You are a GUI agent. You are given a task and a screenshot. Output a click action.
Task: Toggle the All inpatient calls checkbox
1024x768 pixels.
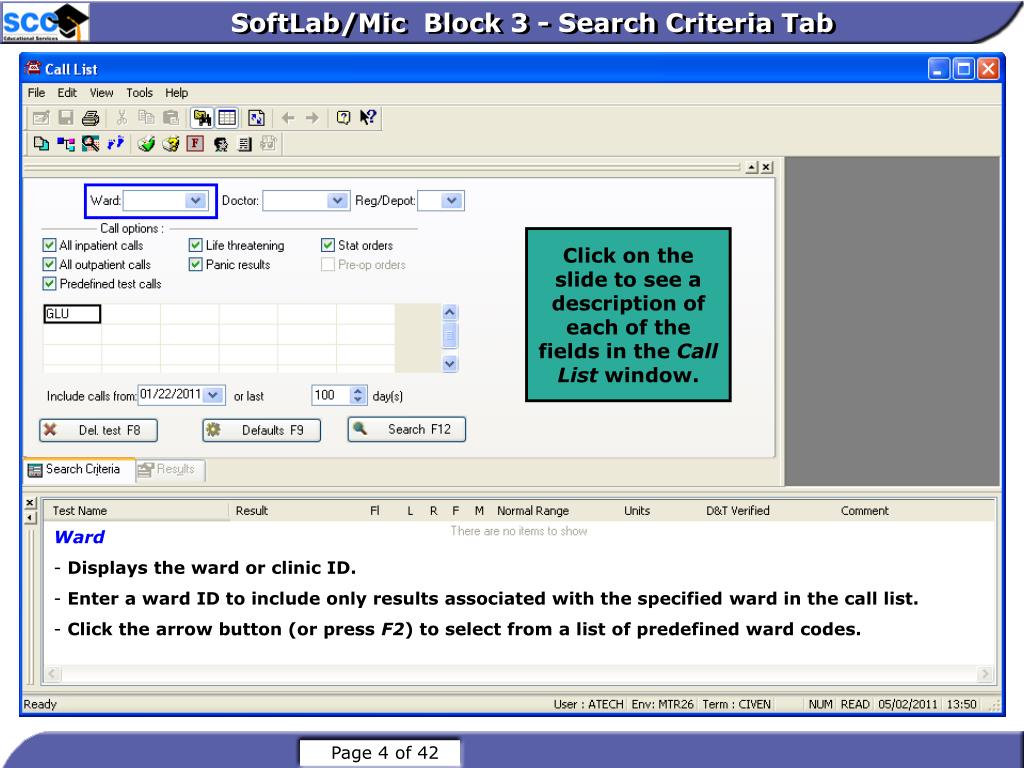pyautogui.click(x=49, y=246)
